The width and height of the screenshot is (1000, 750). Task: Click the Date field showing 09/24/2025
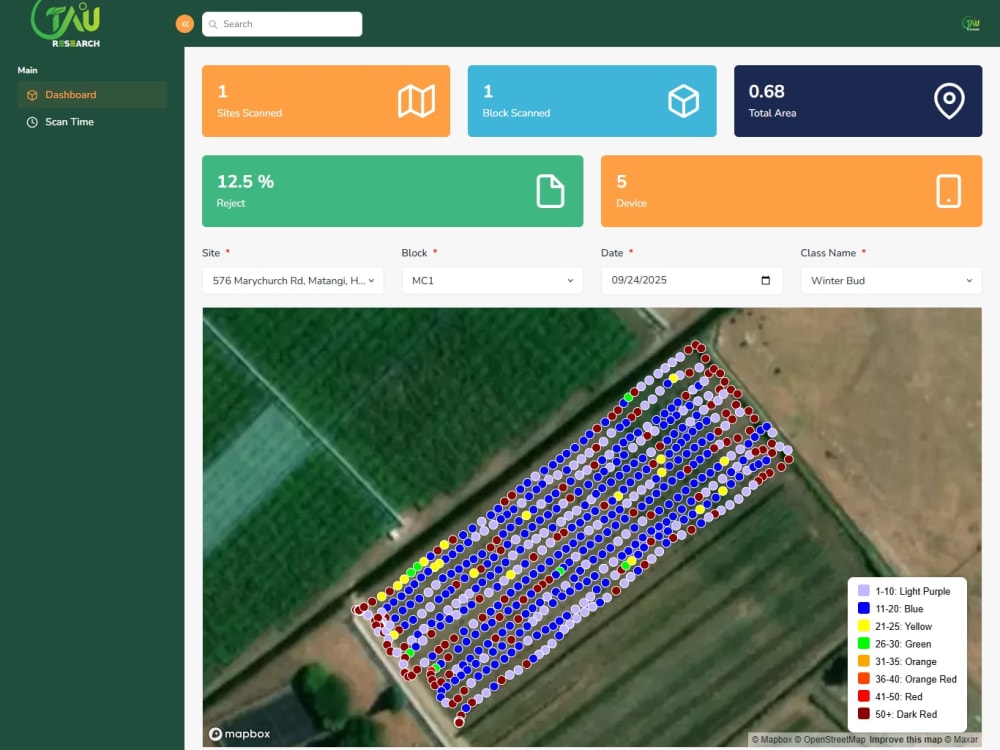[x=692, y=281]
